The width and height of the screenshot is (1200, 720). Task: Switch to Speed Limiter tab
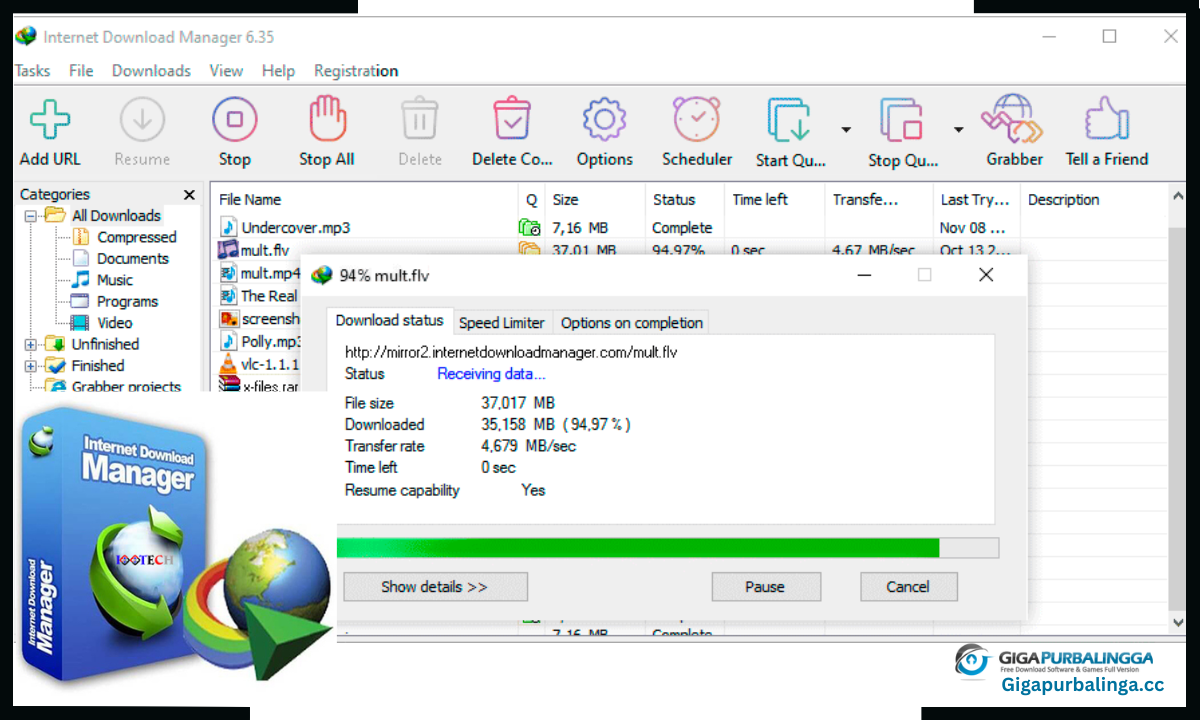click(502, 322)
